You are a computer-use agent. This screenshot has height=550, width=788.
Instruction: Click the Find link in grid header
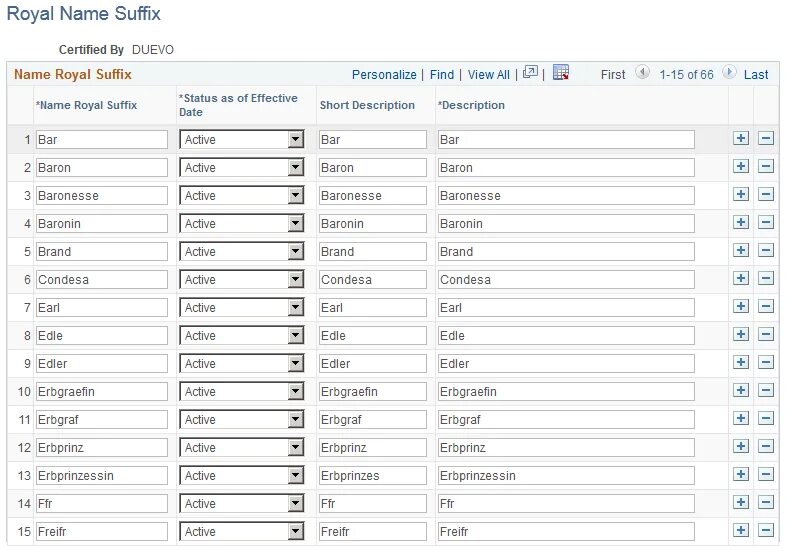click(442, 75)
